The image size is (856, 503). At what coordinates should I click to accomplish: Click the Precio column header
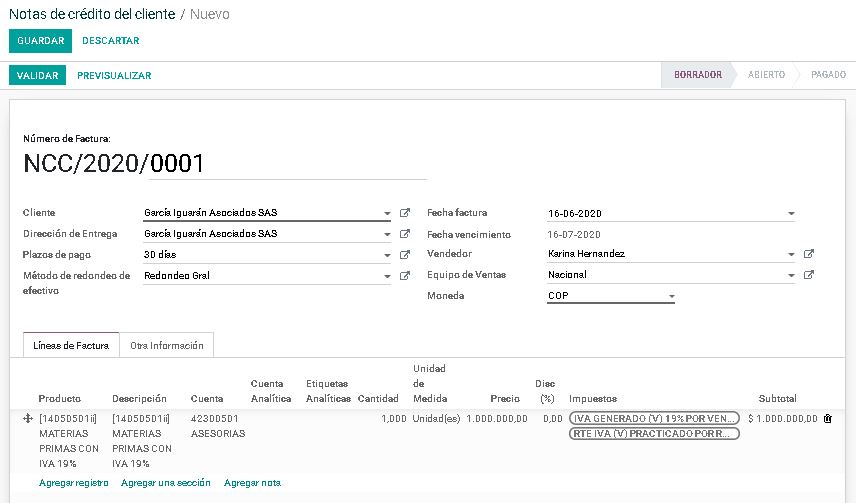pyautogui.click(x=505, y=399)
